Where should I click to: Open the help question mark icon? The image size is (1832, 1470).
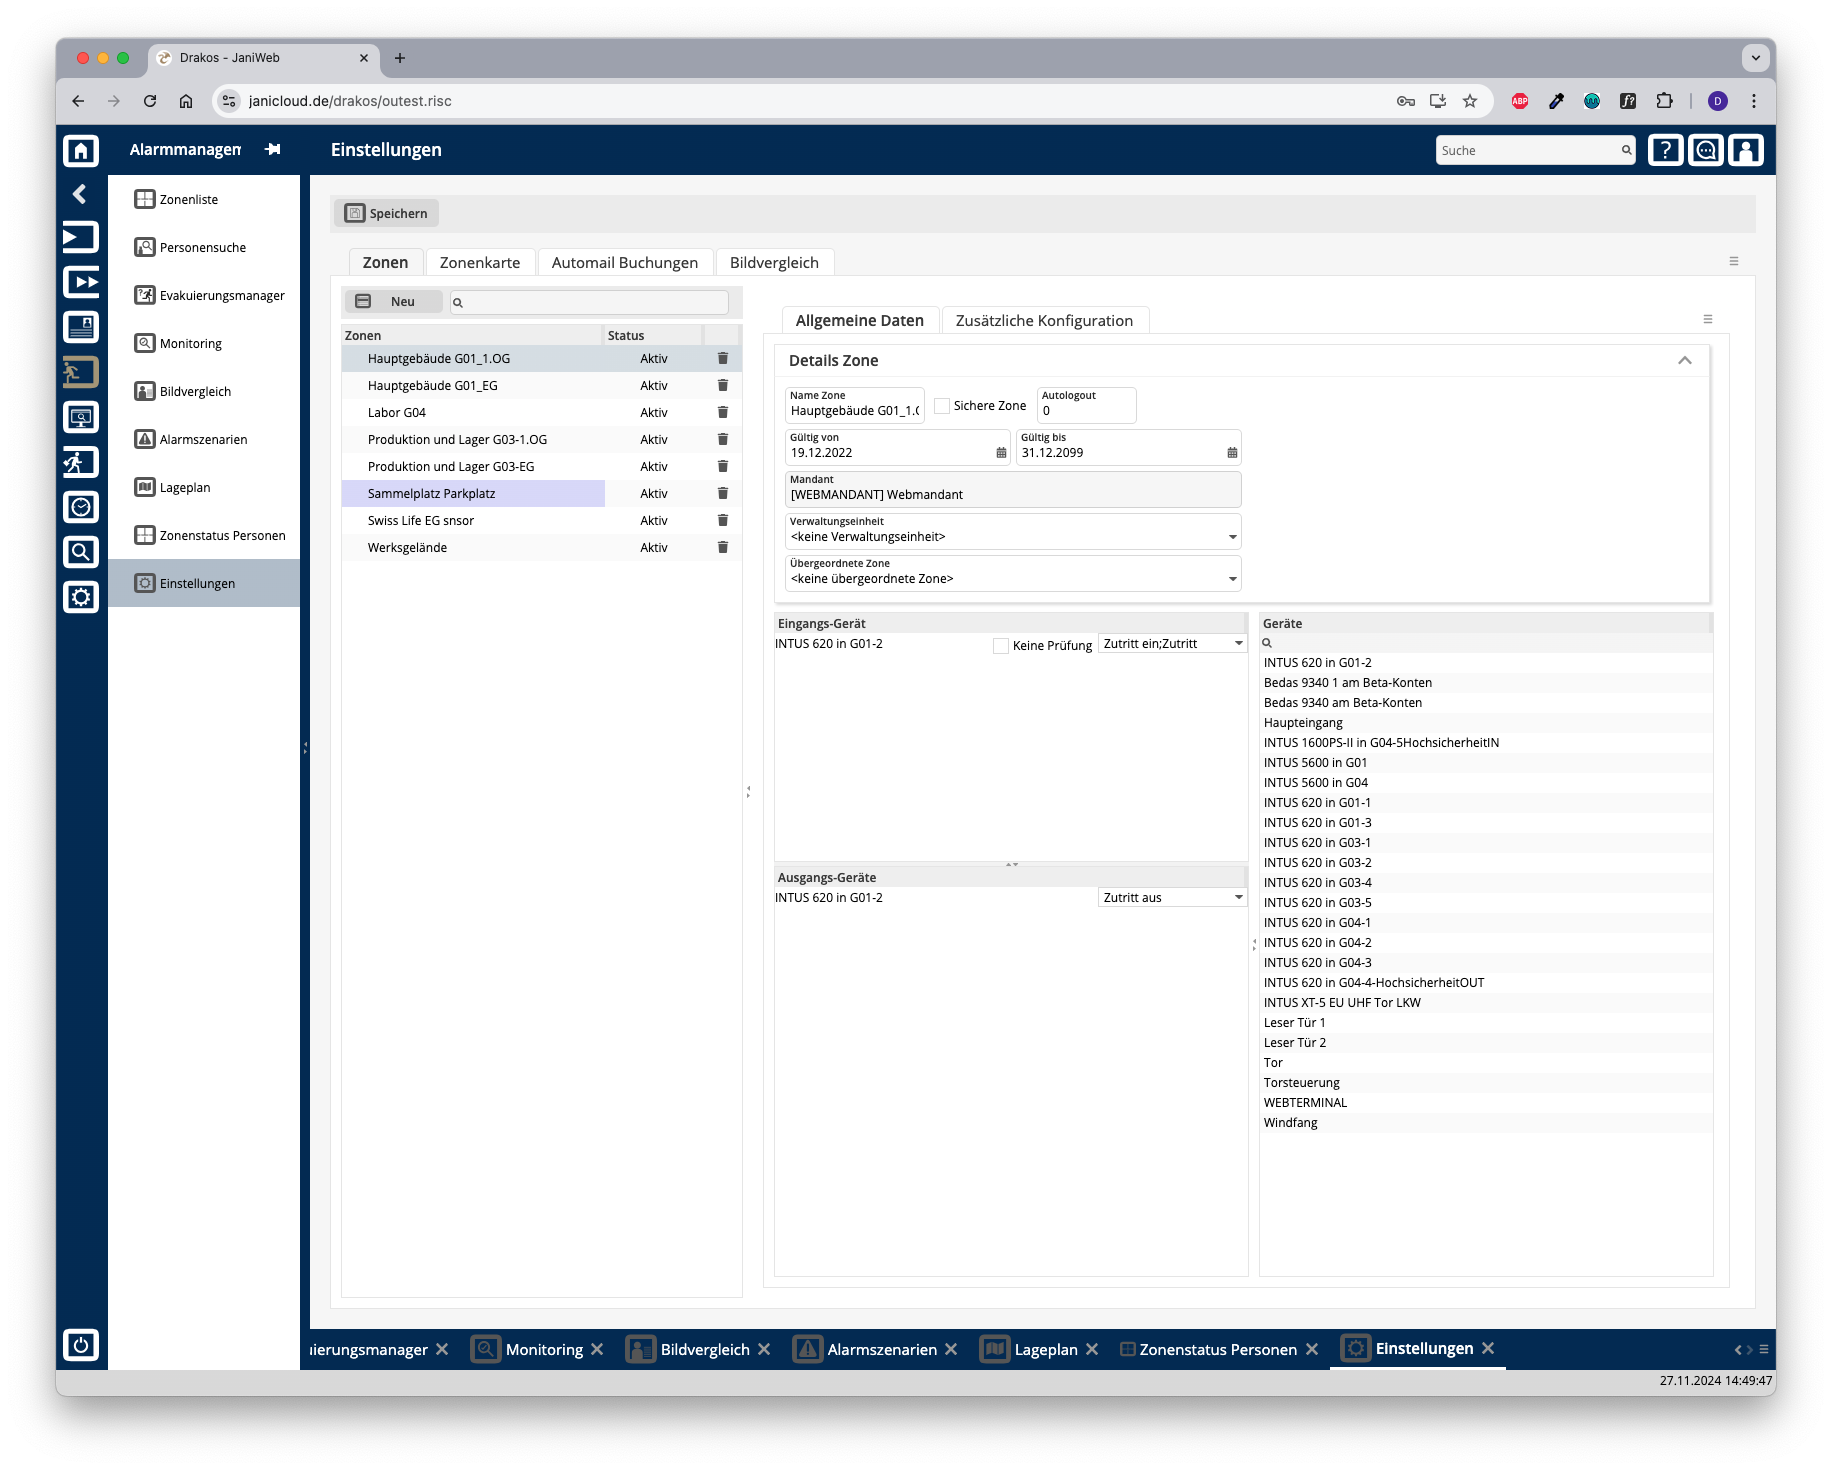(x=1665, y=150)
